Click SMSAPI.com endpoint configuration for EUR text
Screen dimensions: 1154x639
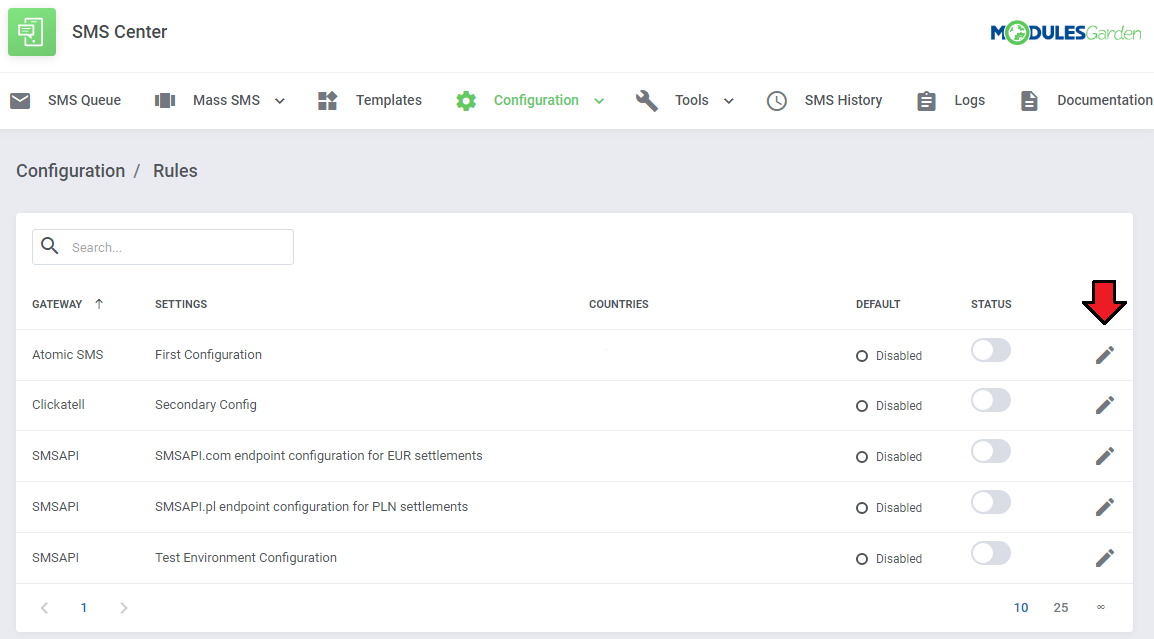tap(319, 456)
